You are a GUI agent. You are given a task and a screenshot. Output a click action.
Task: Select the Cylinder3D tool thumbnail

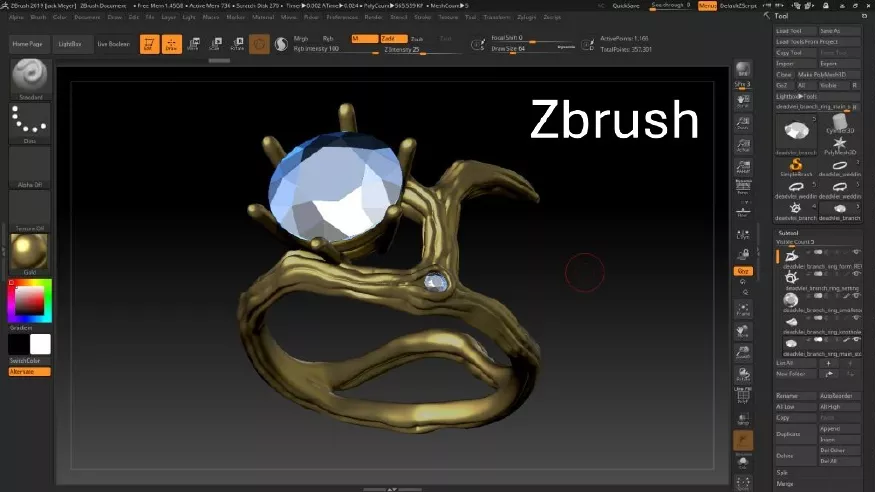click(x=840, y=124)
